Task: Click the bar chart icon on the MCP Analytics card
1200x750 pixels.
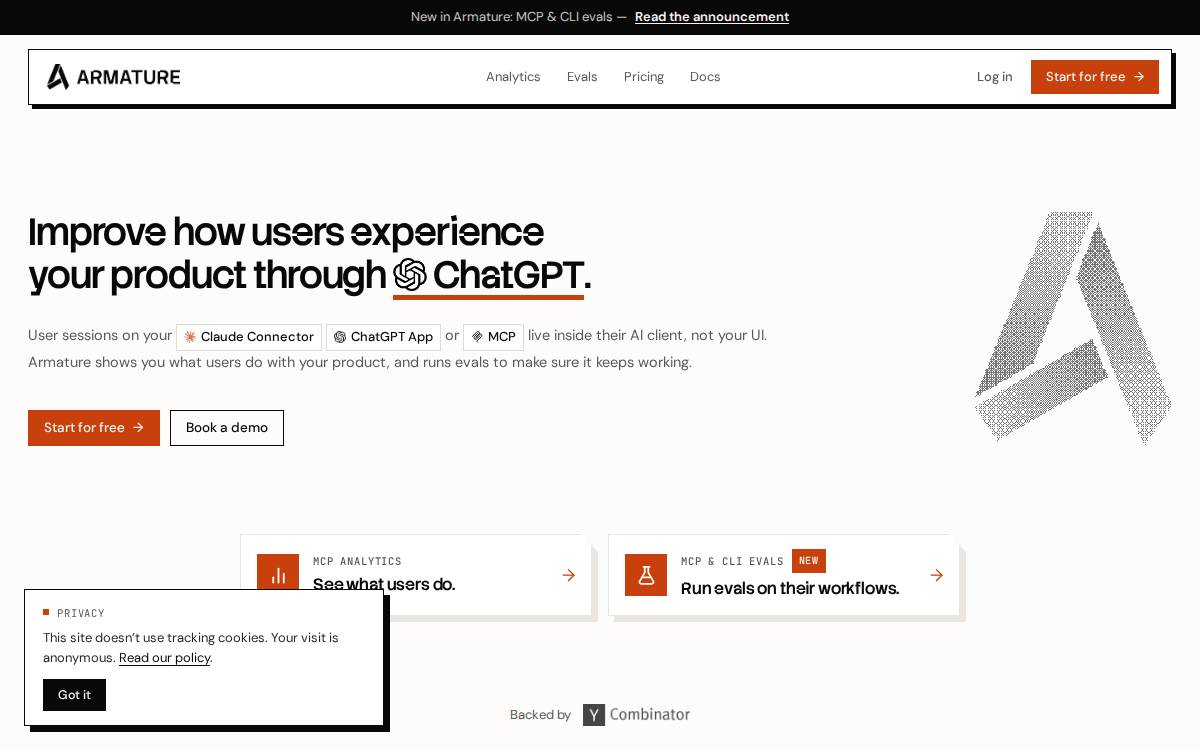Action: [278, 575]
